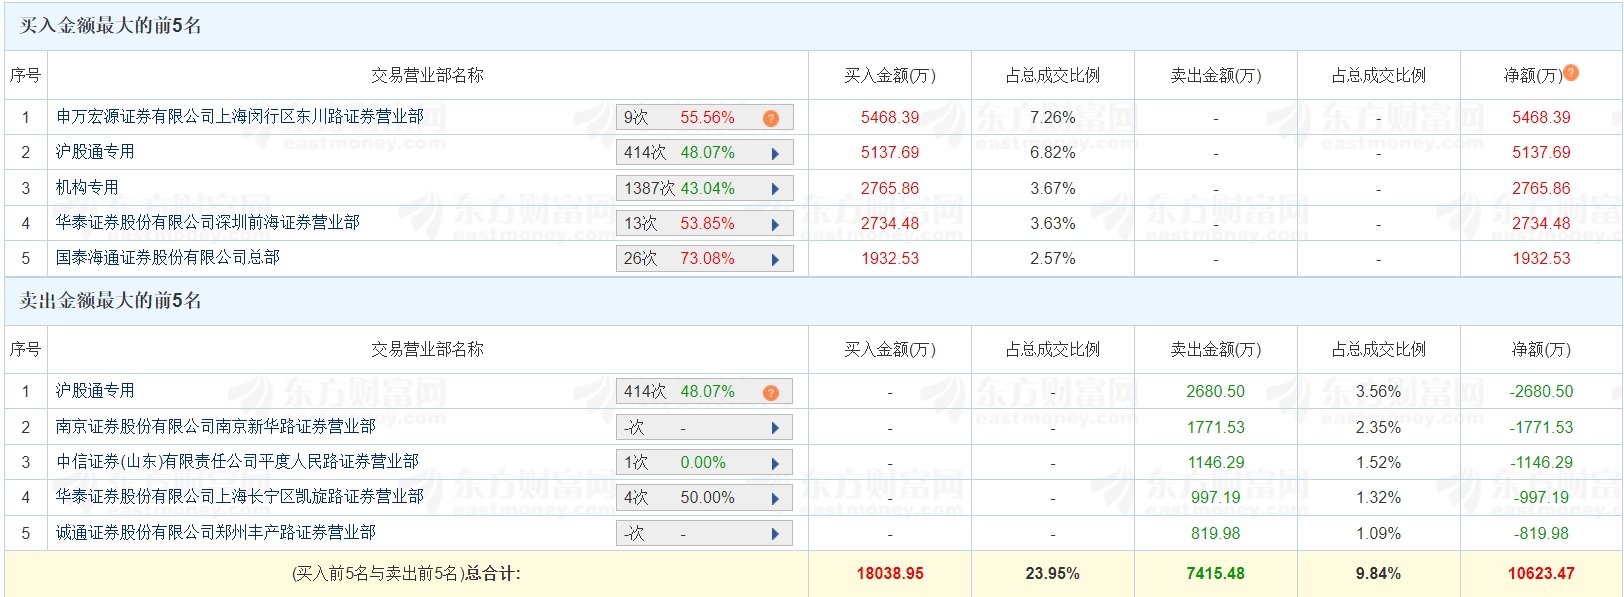Screen dimensions: 1624x597
Task: Expand arrow in 中信证券(山东) 1次 box
Action: (x=775, y=463)
